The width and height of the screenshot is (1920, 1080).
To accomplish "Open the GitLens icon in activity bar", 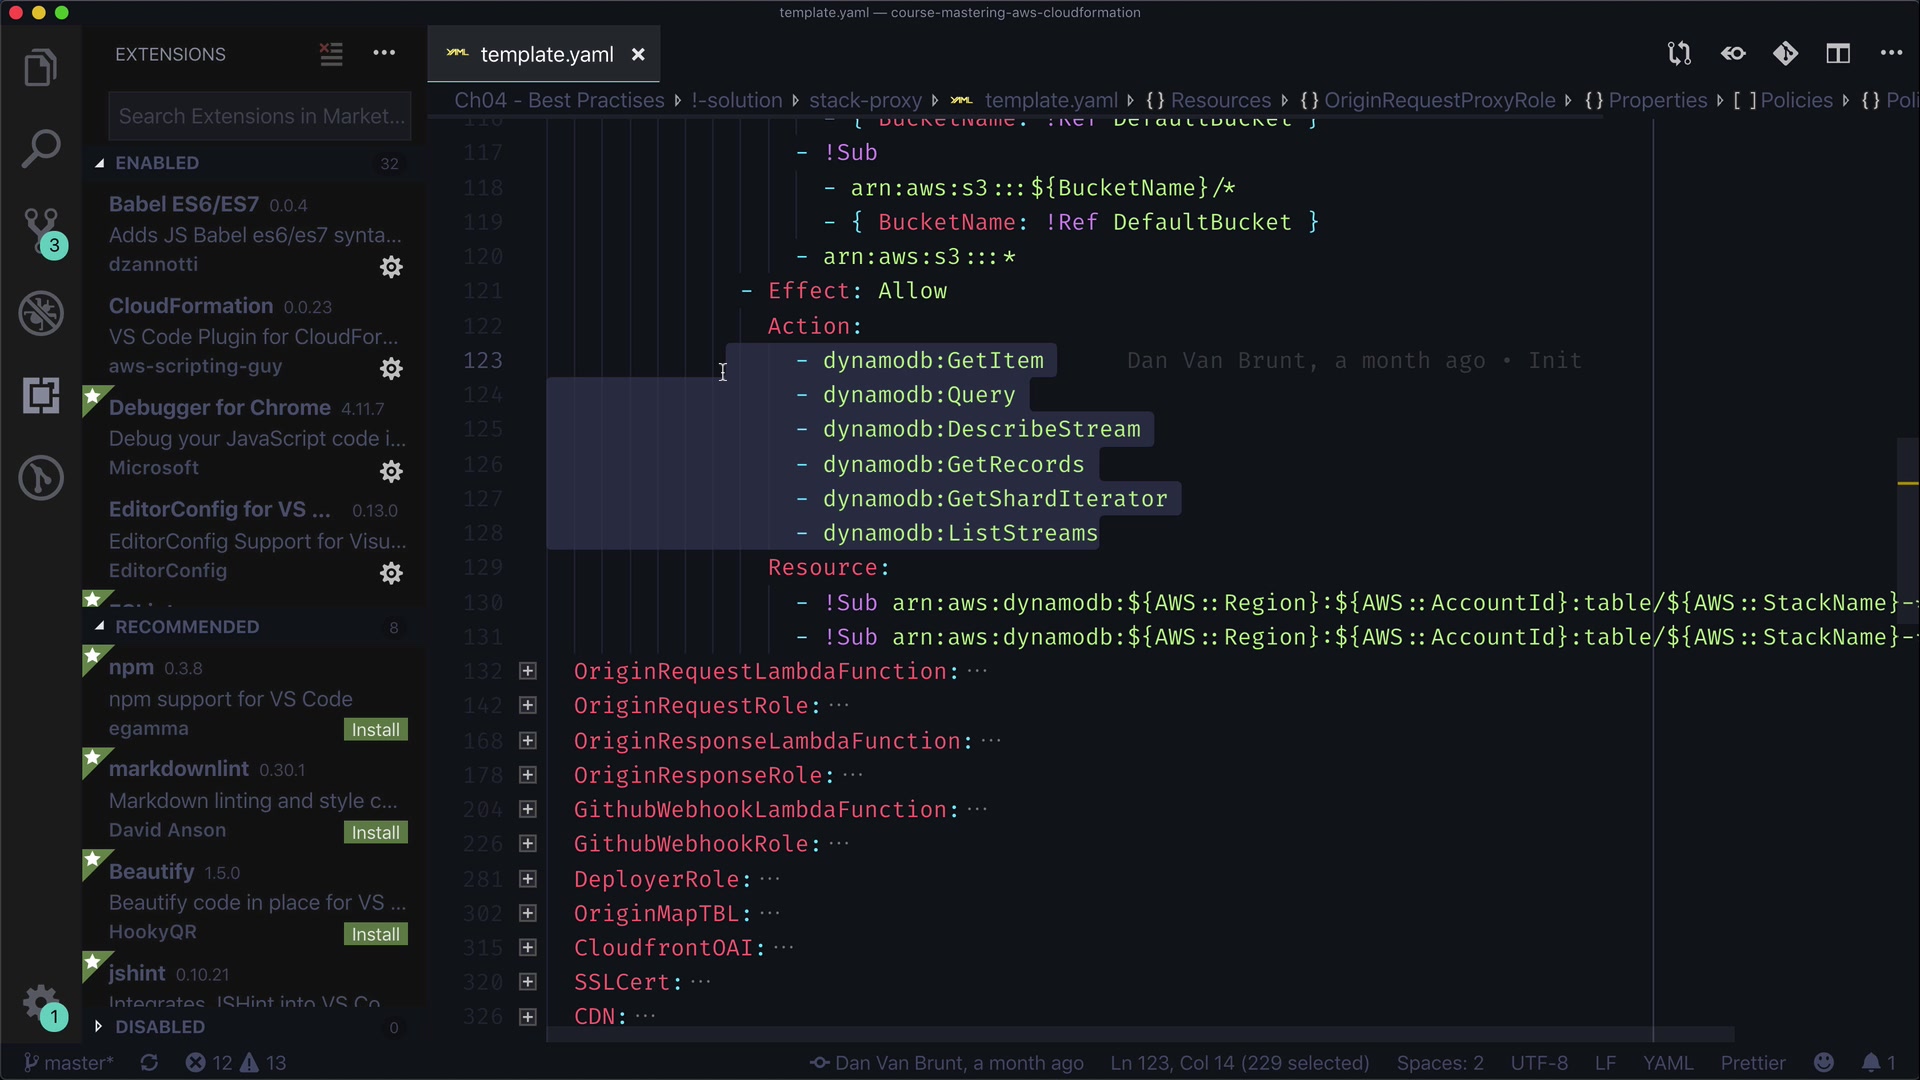I will pos(41,478).
